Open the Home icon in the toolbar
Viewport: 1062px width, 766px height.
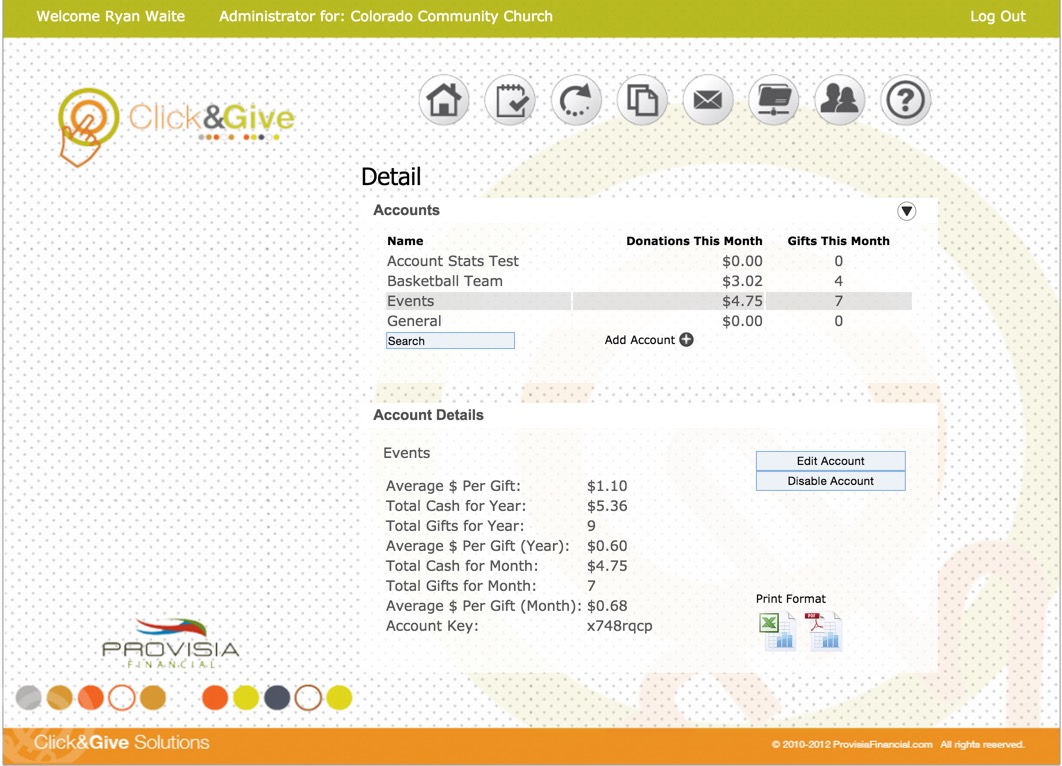coord(444,100)
